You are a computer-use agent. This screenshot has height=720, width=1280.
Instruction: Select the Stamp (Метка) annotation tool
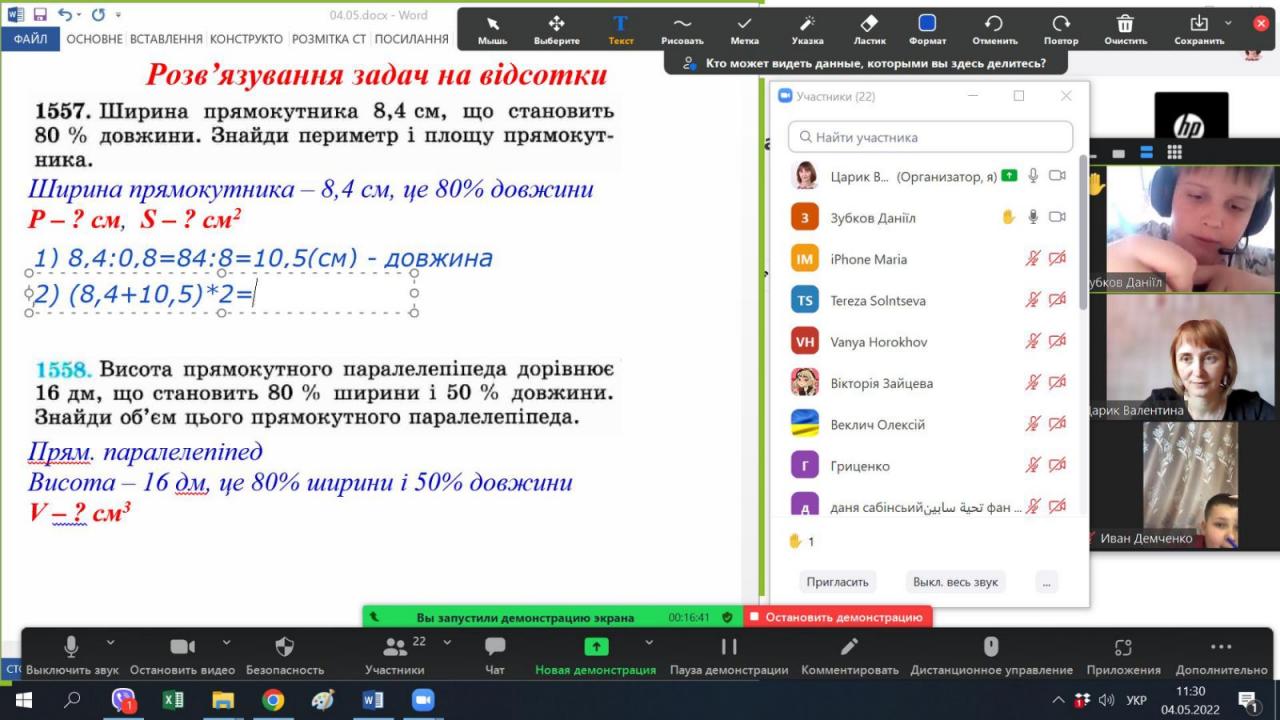pyautogui.click(x=744, y=28)
